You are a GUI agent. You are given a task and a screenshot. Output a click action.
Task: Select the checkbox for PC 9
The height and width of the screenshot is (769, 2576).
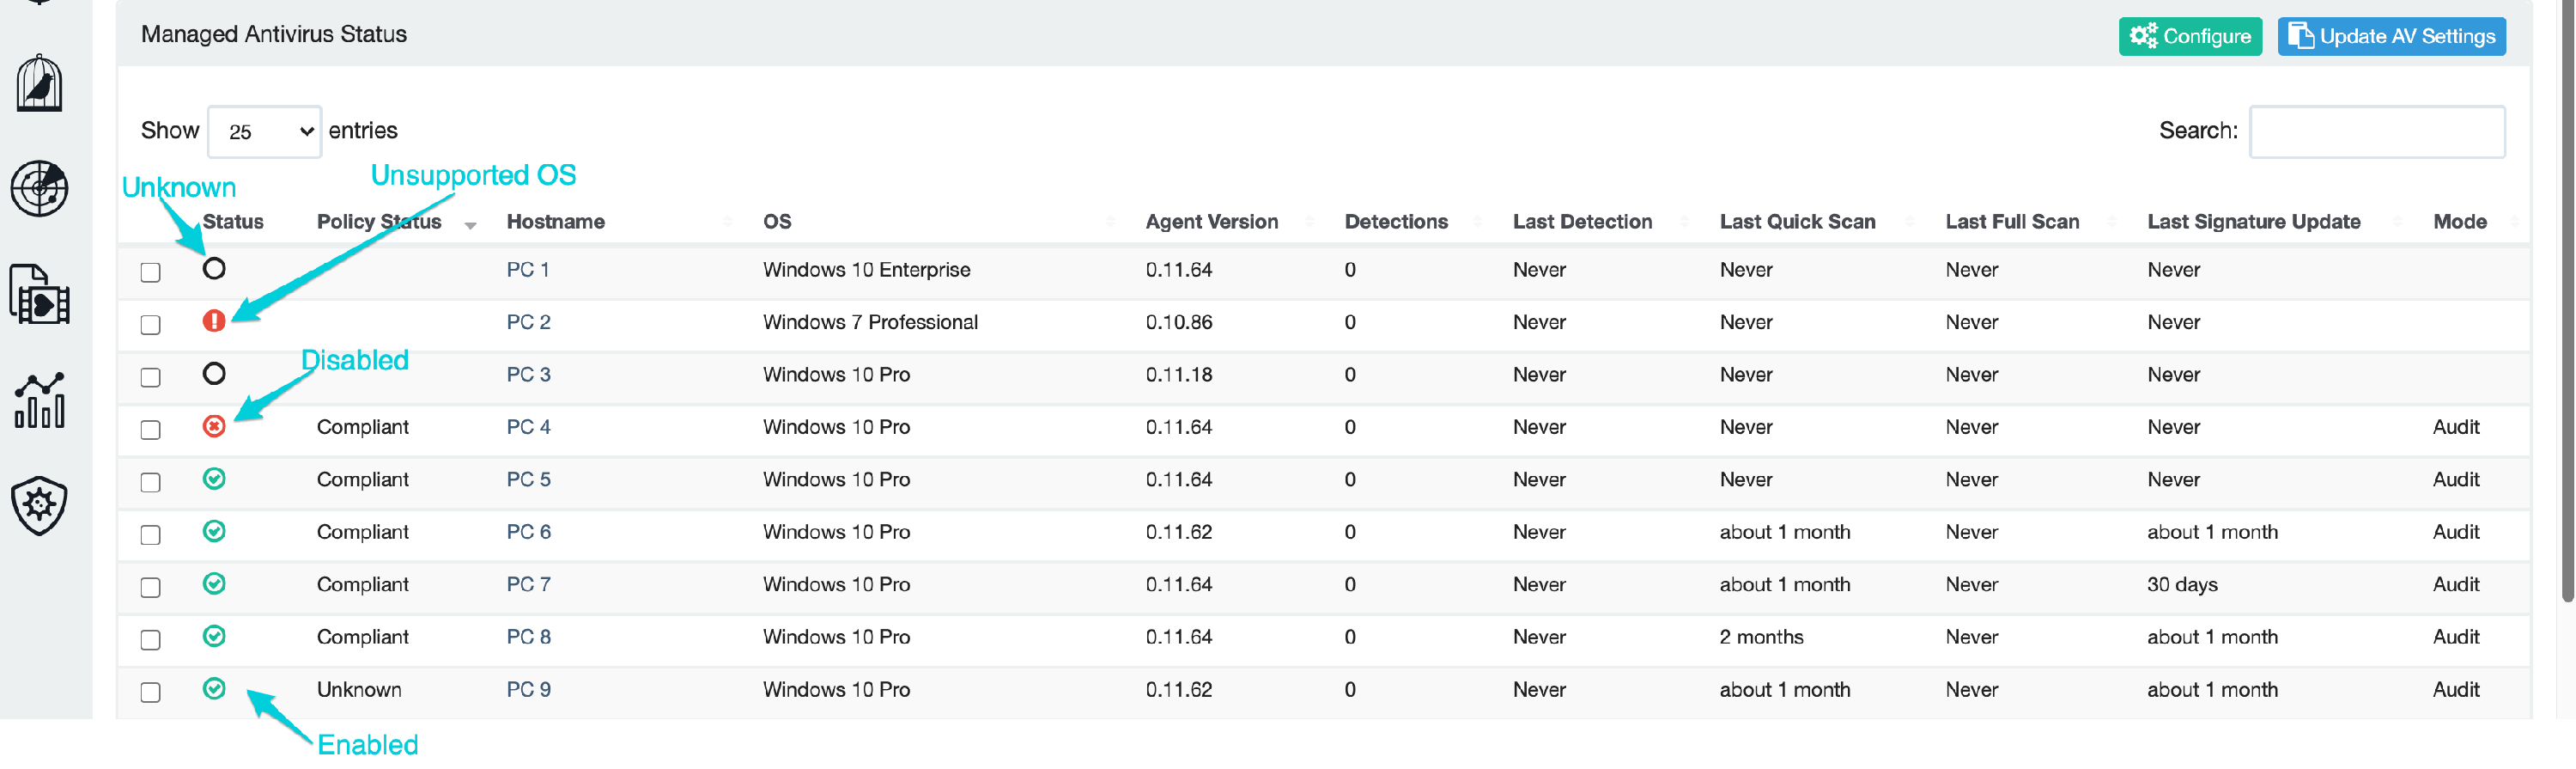[151, 692]
